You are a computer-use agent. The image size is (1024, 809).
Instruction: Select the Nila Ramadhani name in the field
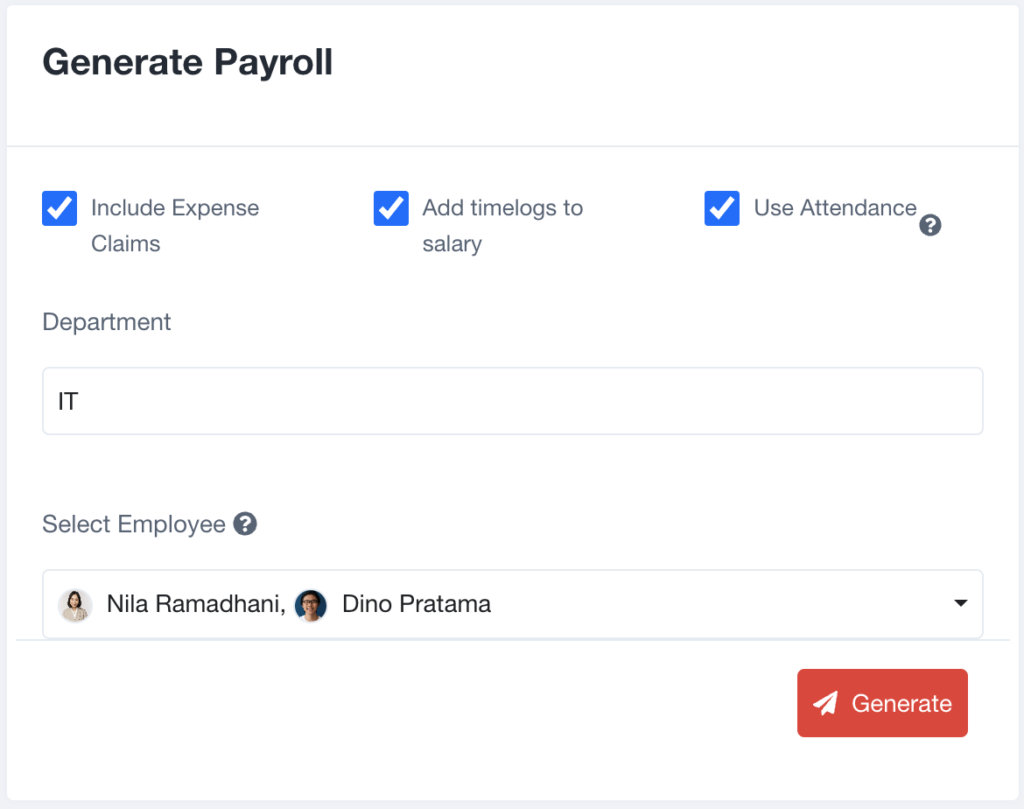click(x=196, y=604)
